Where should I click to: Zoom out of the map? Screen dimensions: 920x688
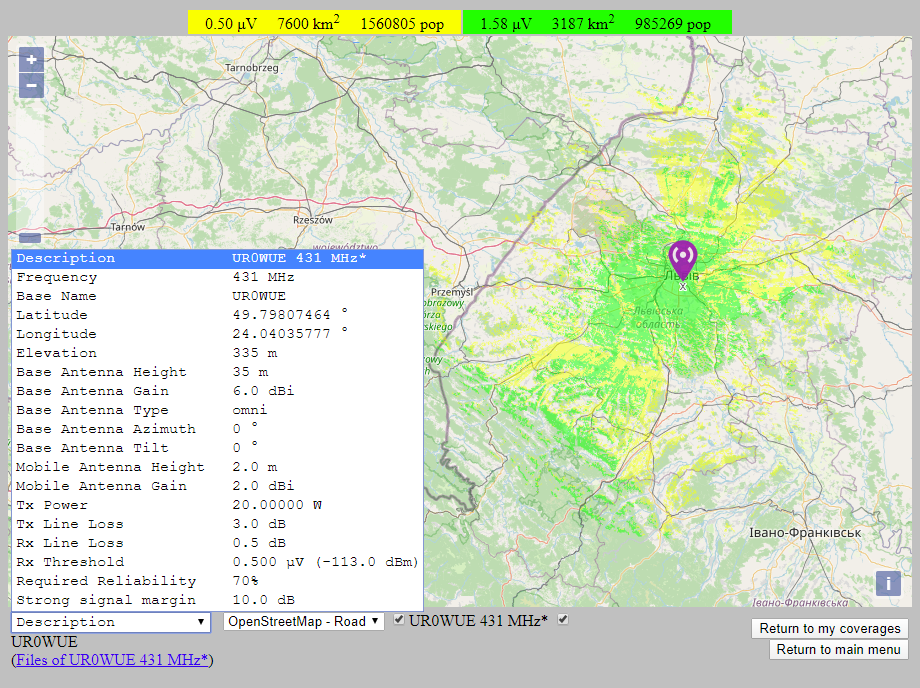coord(32,85)
